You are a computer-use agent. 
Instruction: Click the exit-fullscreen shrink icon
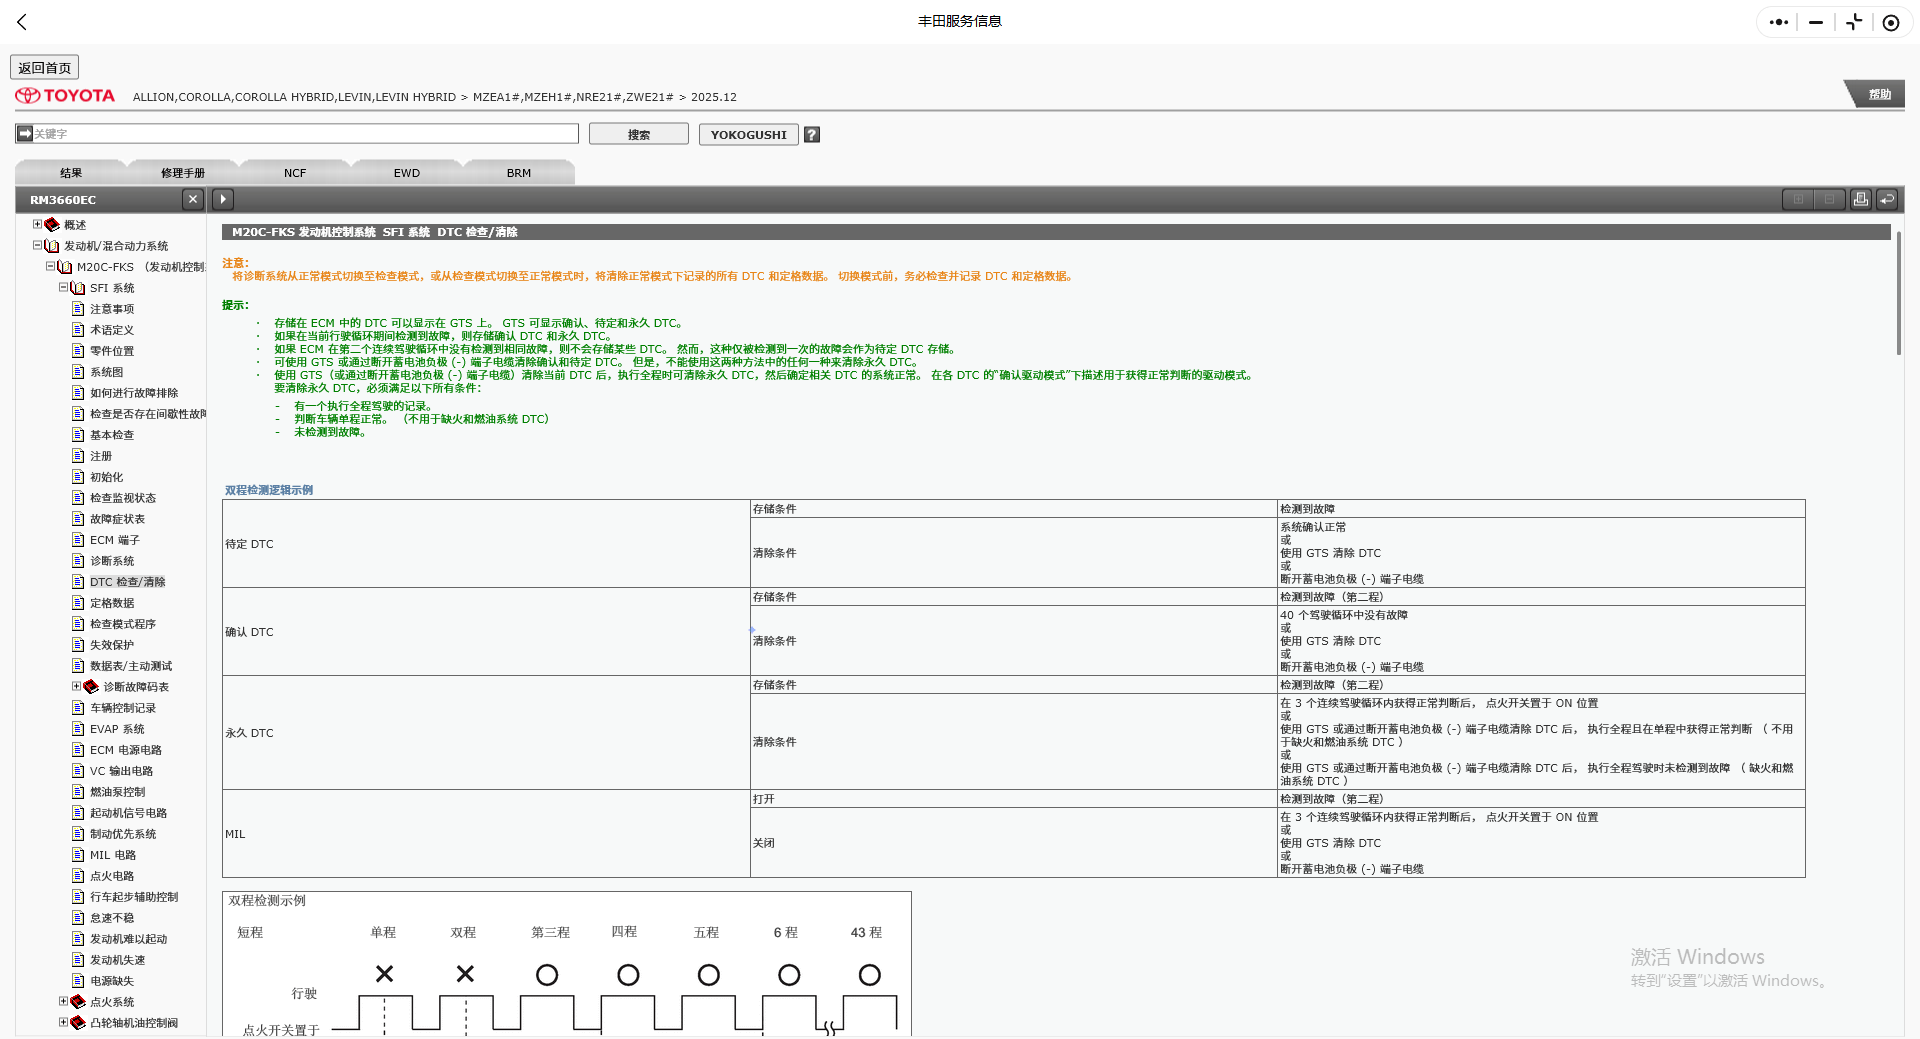(x=1854, y=22)
